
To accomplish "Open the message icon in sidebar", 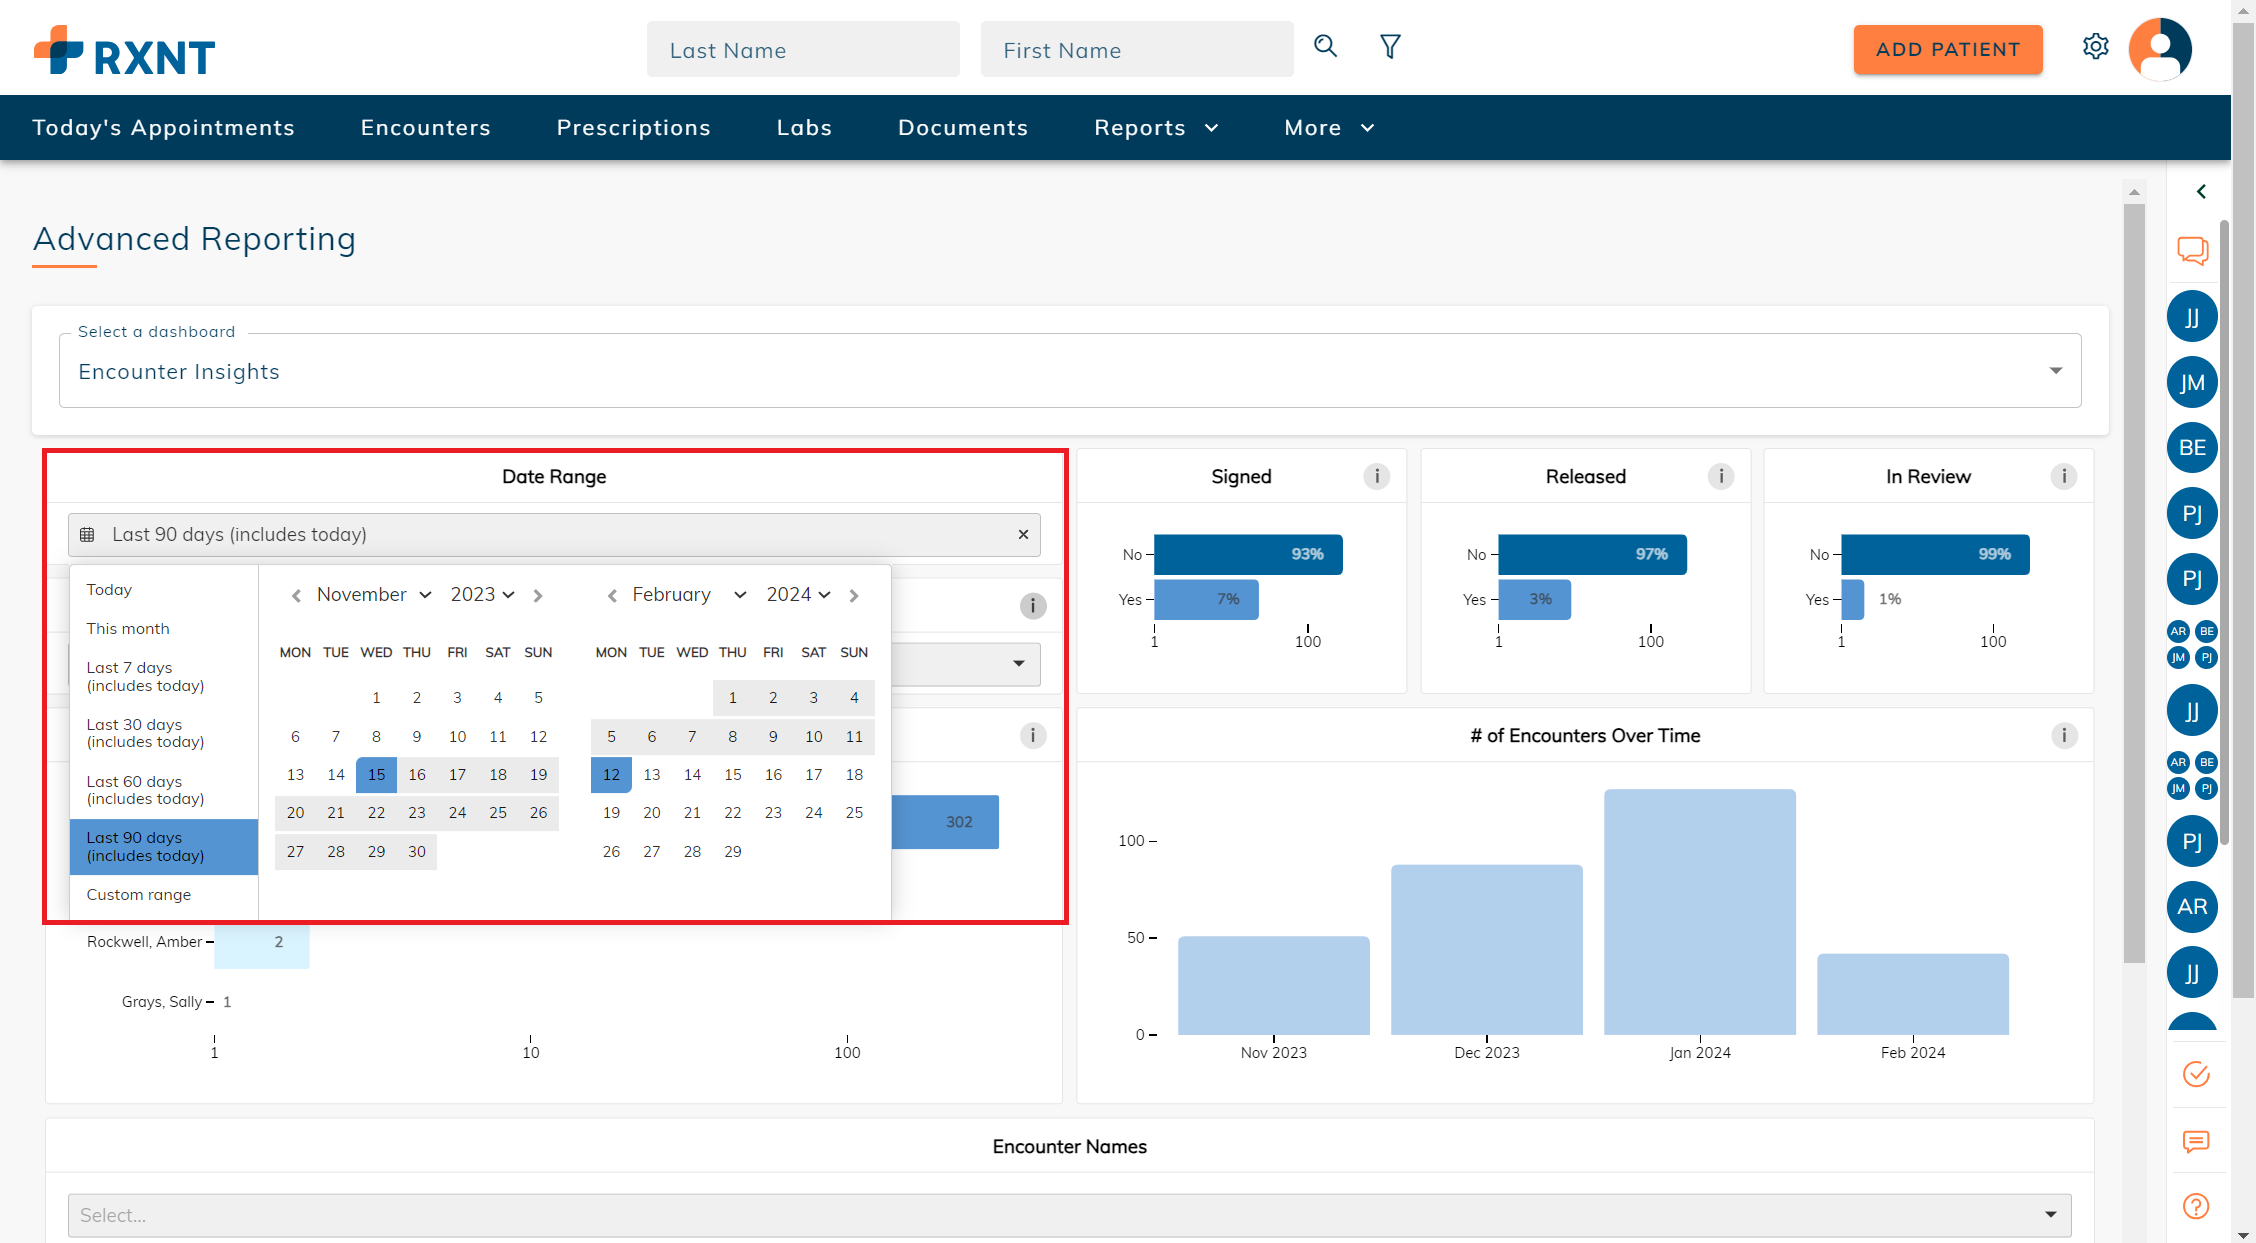I will click(2196, 1141).
